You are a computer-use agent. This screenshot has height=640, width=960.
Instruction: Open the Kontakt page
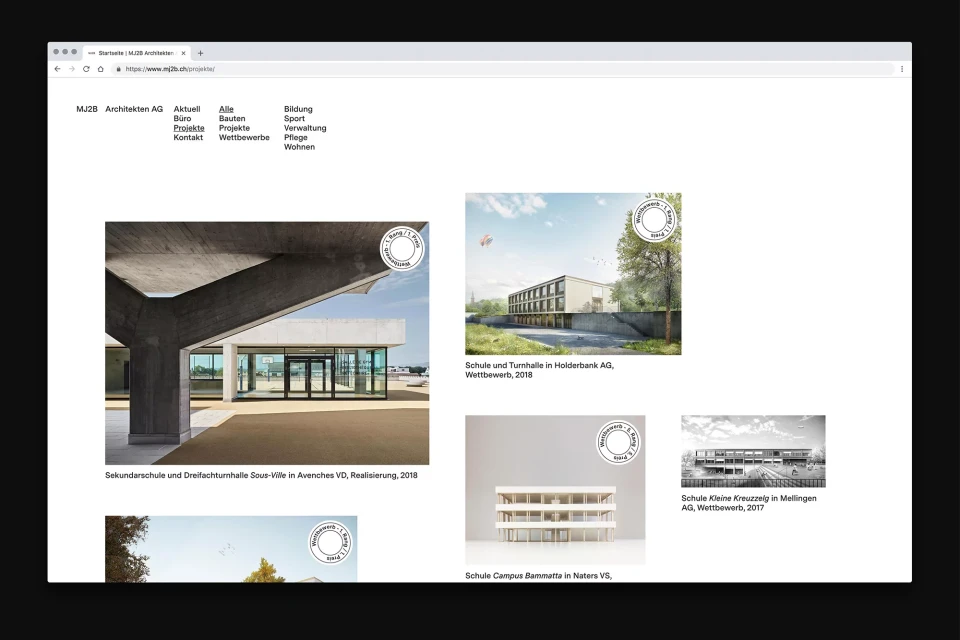tap(188, 137)
